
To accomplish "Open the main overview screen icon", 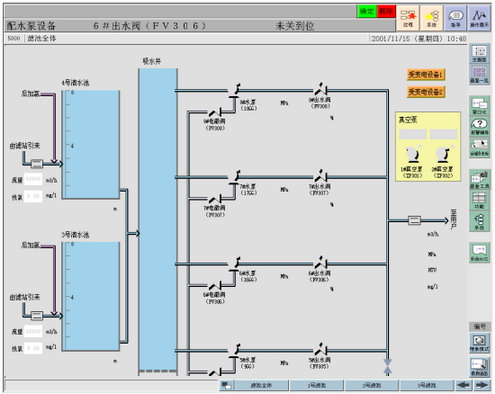I will pos(479,53).
